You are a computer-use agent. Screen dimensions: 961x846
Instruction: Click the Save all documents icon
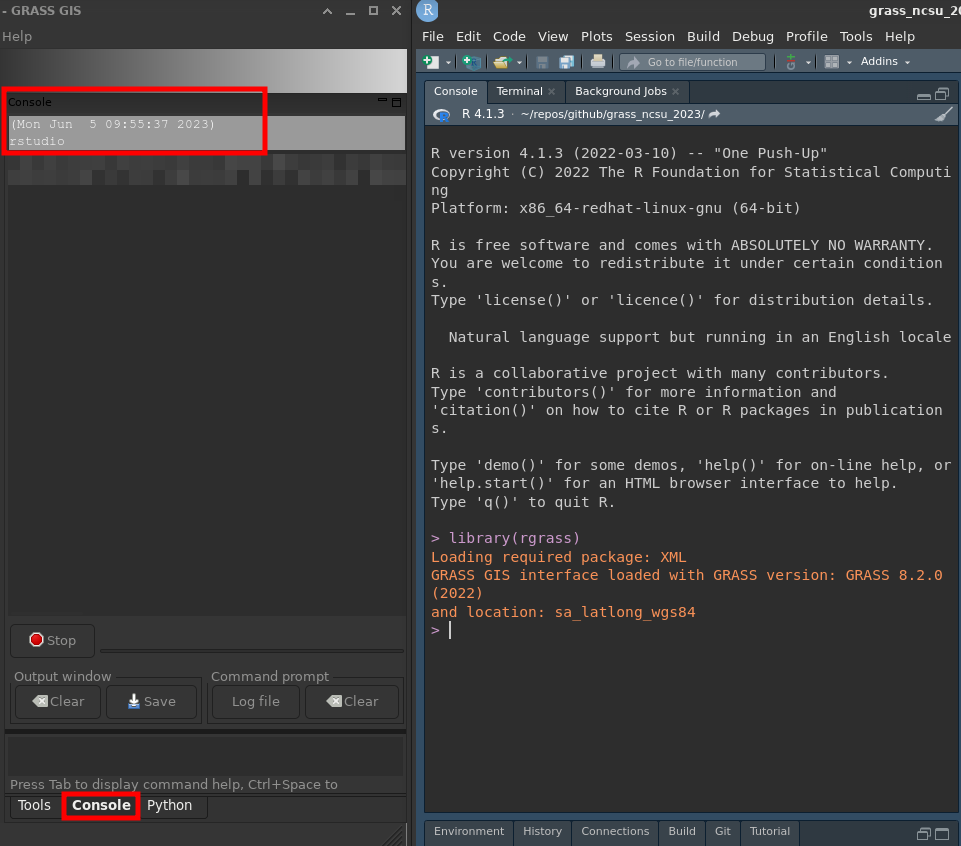(566, 62)
